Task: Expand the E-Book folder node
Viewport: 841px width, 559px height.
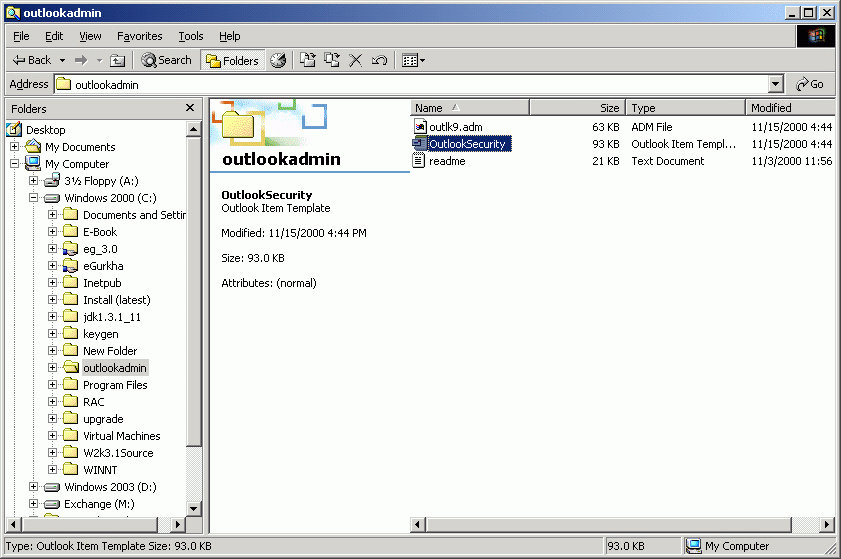Action: (52, 232)
